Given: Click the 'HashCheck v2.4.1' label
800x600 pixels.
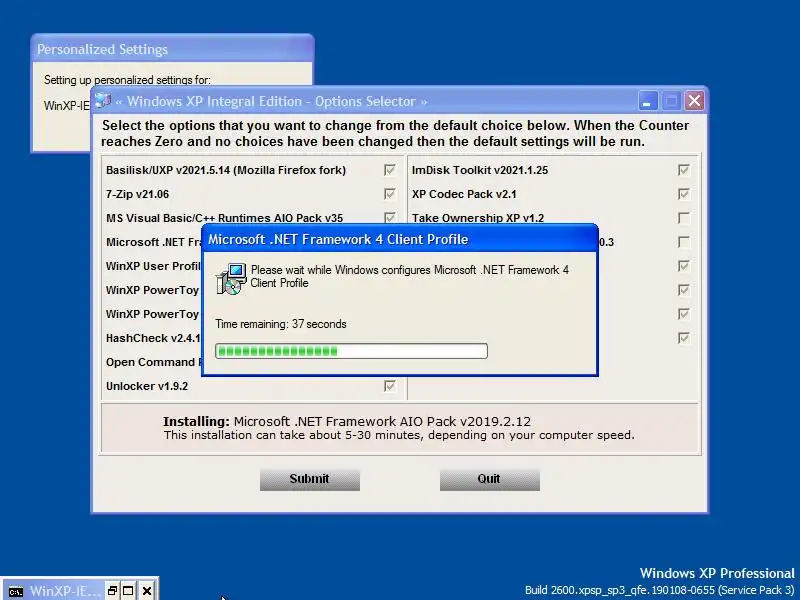Looking at the screenshot, I should click(x=153, y=338).
